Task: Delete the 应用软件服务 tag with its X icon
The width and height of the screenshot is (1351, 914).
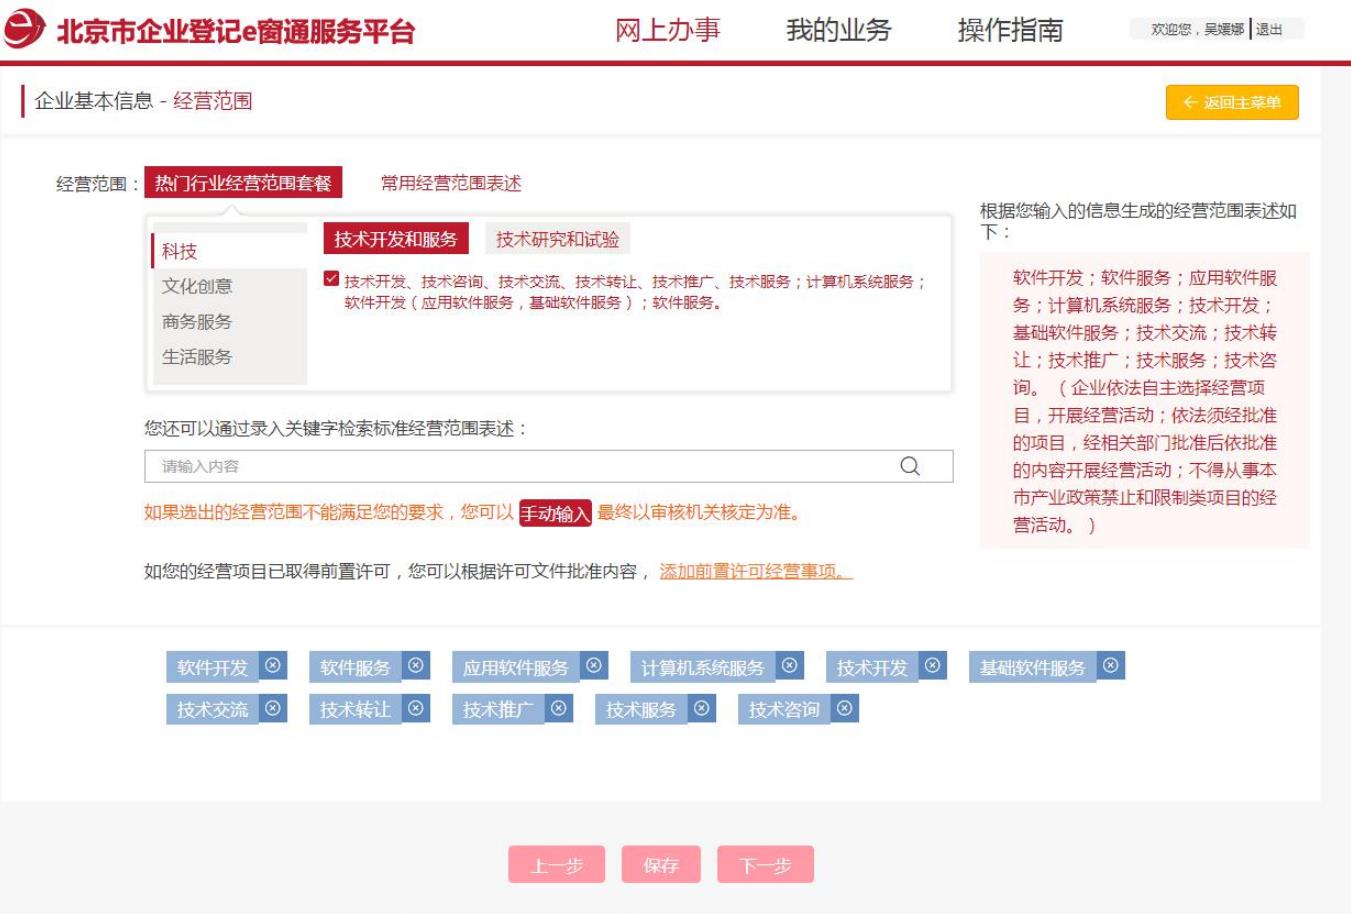Action: click(x=594, y=666)
